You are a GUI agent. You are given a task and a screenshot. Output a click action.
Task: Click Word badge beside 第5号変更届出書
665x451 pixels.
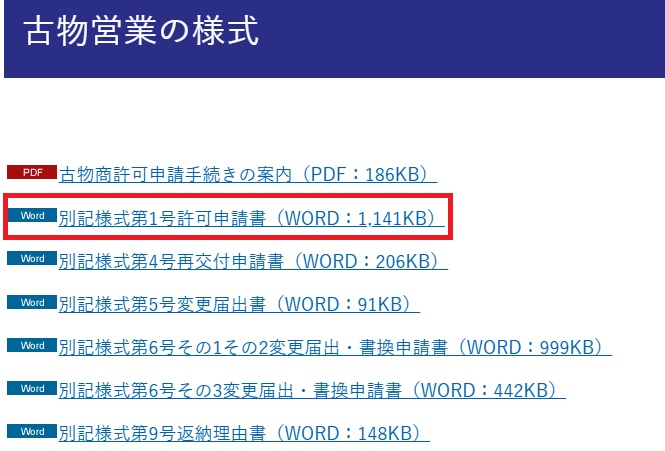click(x=32, y=301)
